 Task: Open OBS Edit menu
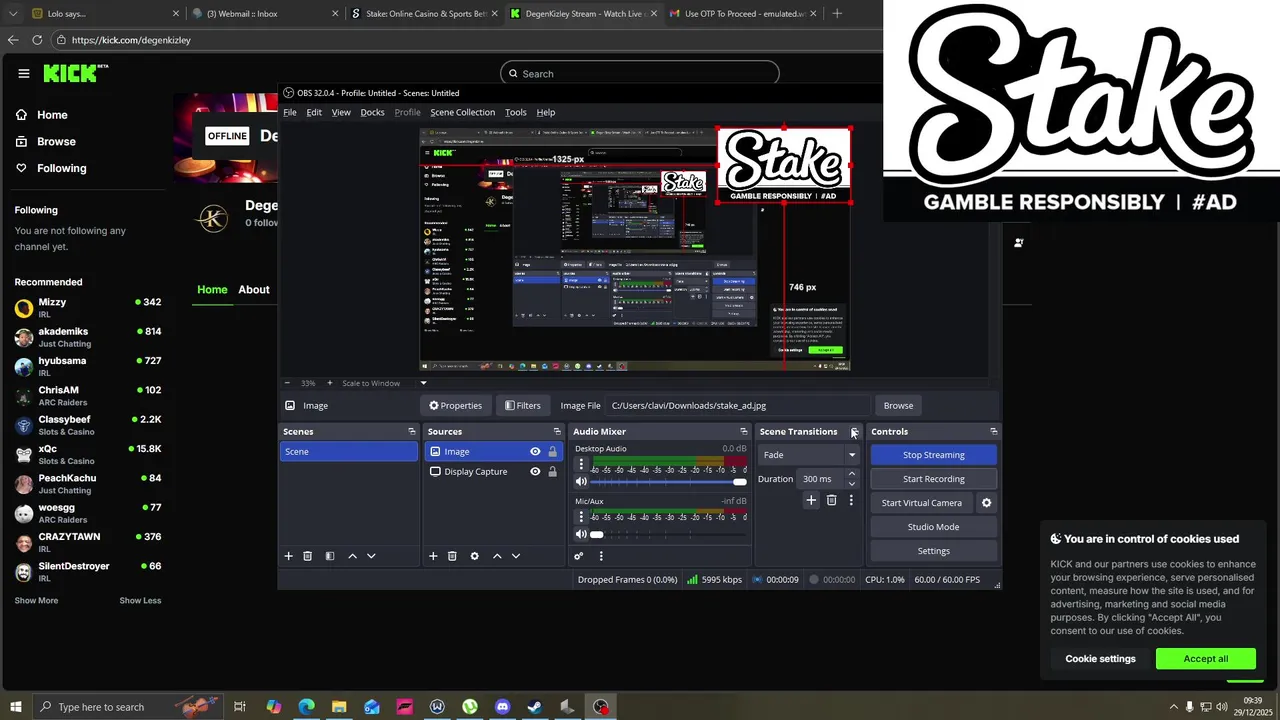(x=314, y=112)
